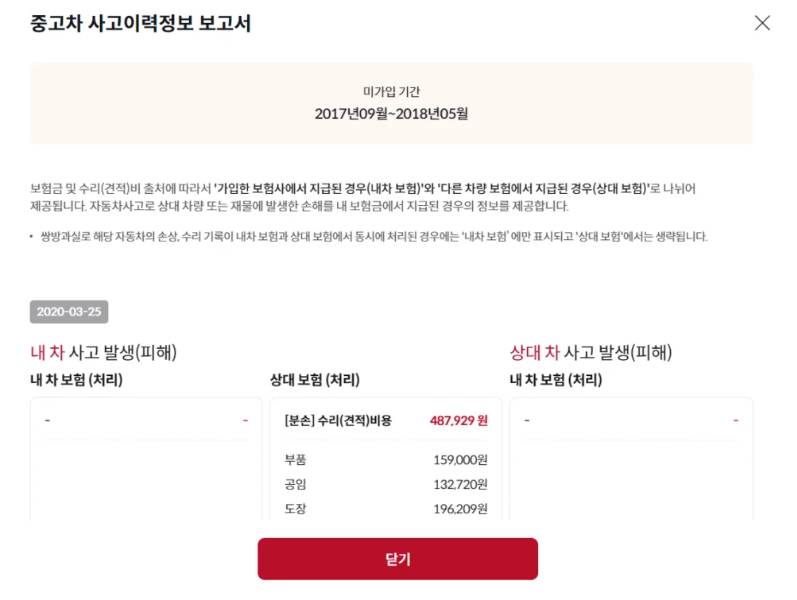Click the 2017년09월~2018년05월 period text

[x=391, y=113]
